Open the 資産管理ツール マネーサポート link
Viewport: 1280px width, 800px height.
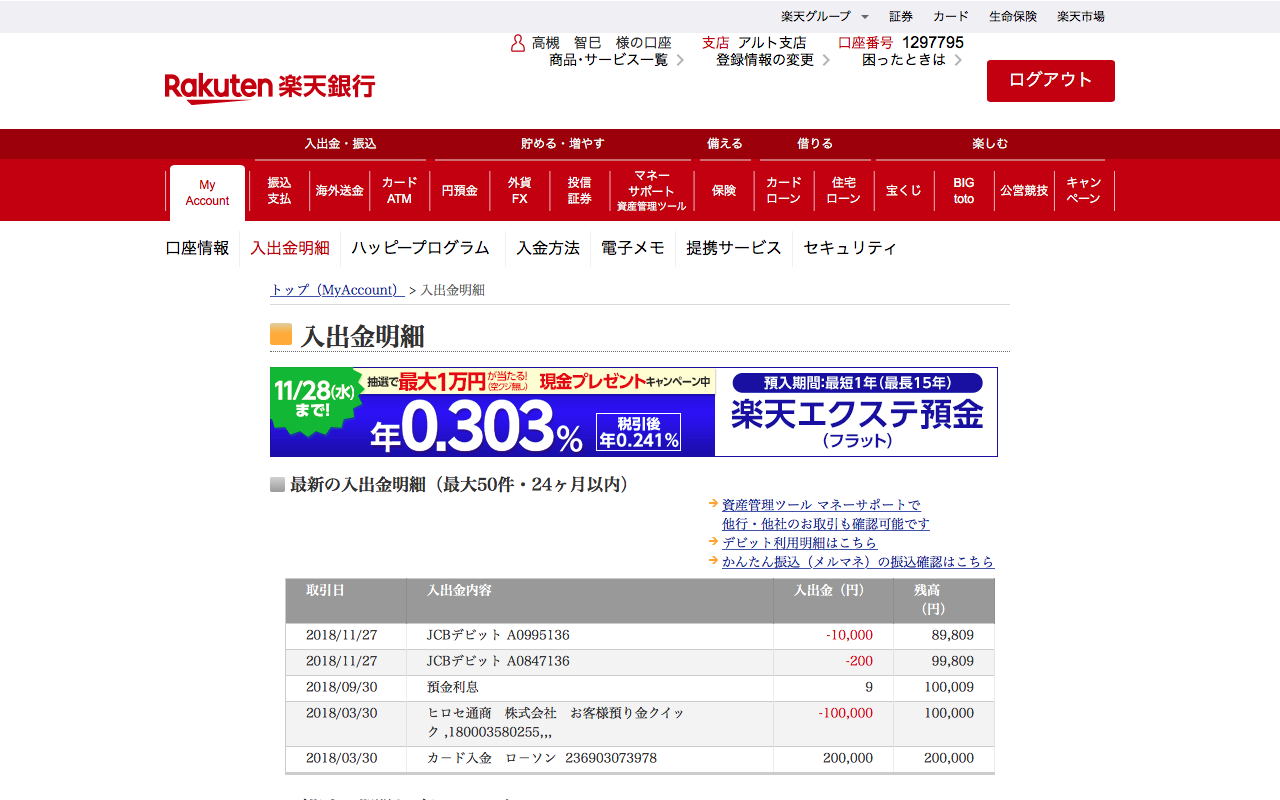(x=826, y=514)
